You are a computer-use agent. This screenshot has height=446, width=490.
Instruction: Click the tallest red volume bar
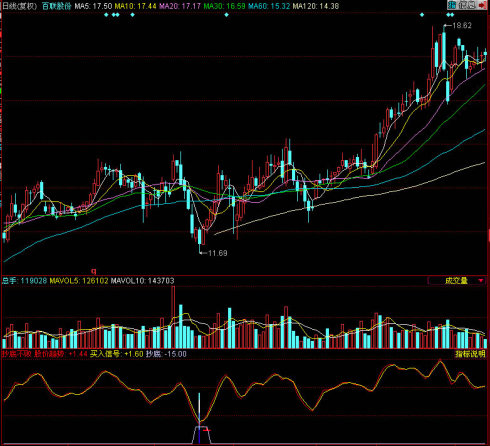pyautogui.click(x=173, y=317)
